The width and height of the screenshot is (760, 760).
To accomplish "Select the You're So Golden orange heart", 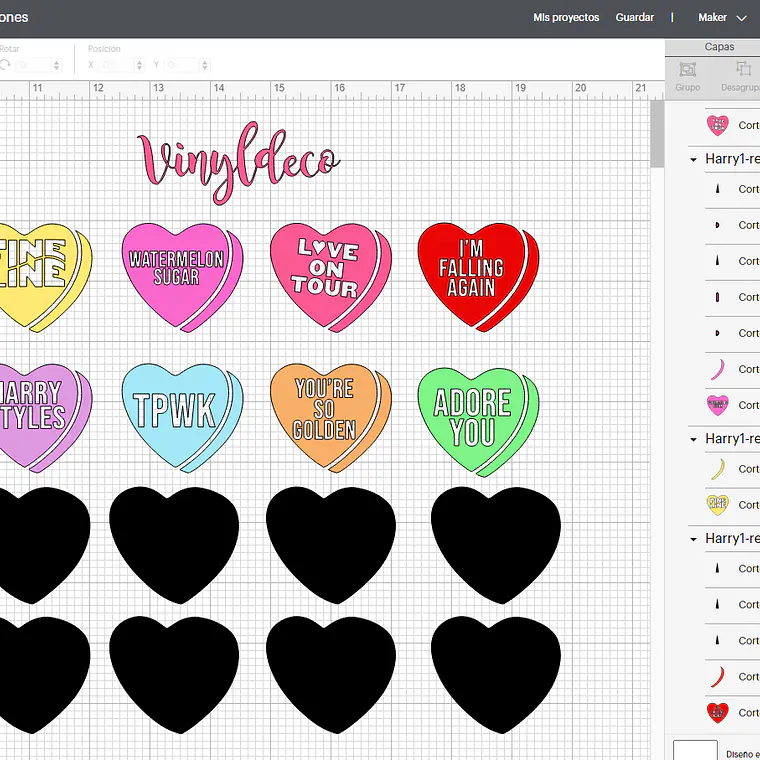I will click(x=331, y=418).
